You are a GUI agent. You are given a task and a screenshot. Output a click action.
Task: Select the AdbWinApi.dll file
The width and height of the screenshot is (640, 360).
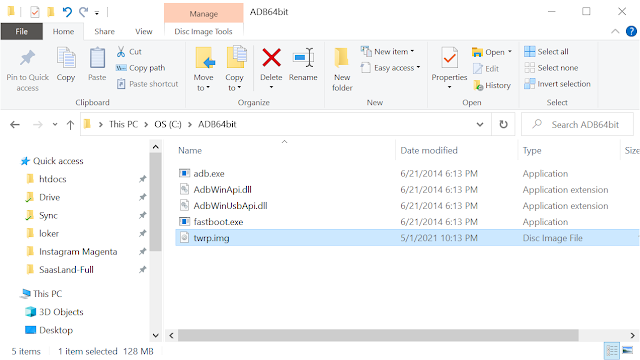point(222,189)
